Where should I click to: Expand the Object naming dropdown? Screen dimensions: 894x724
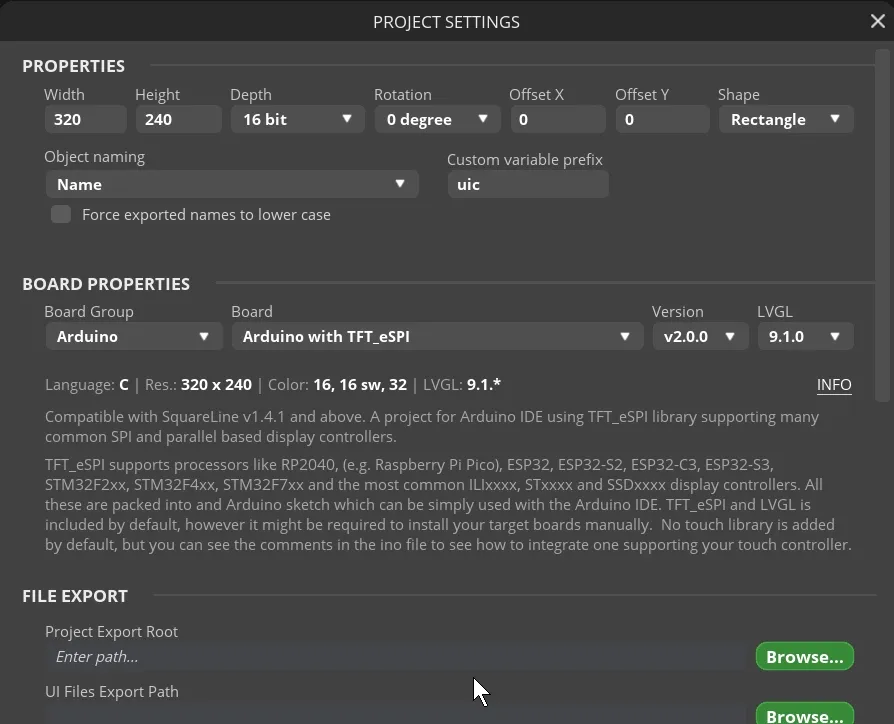[231, 184]
